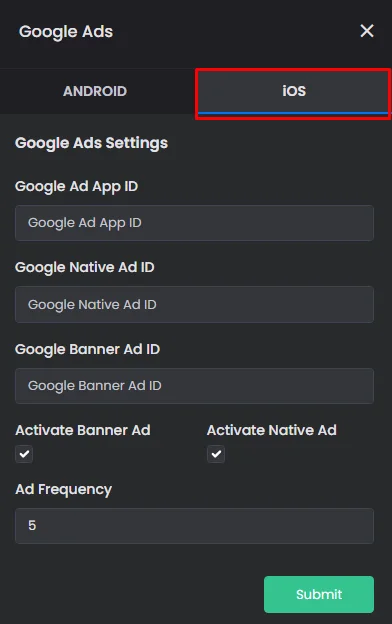Click the Google Ad App ID label
The image size is (392, 624).
pyautogui.click(x=76, y=187)
